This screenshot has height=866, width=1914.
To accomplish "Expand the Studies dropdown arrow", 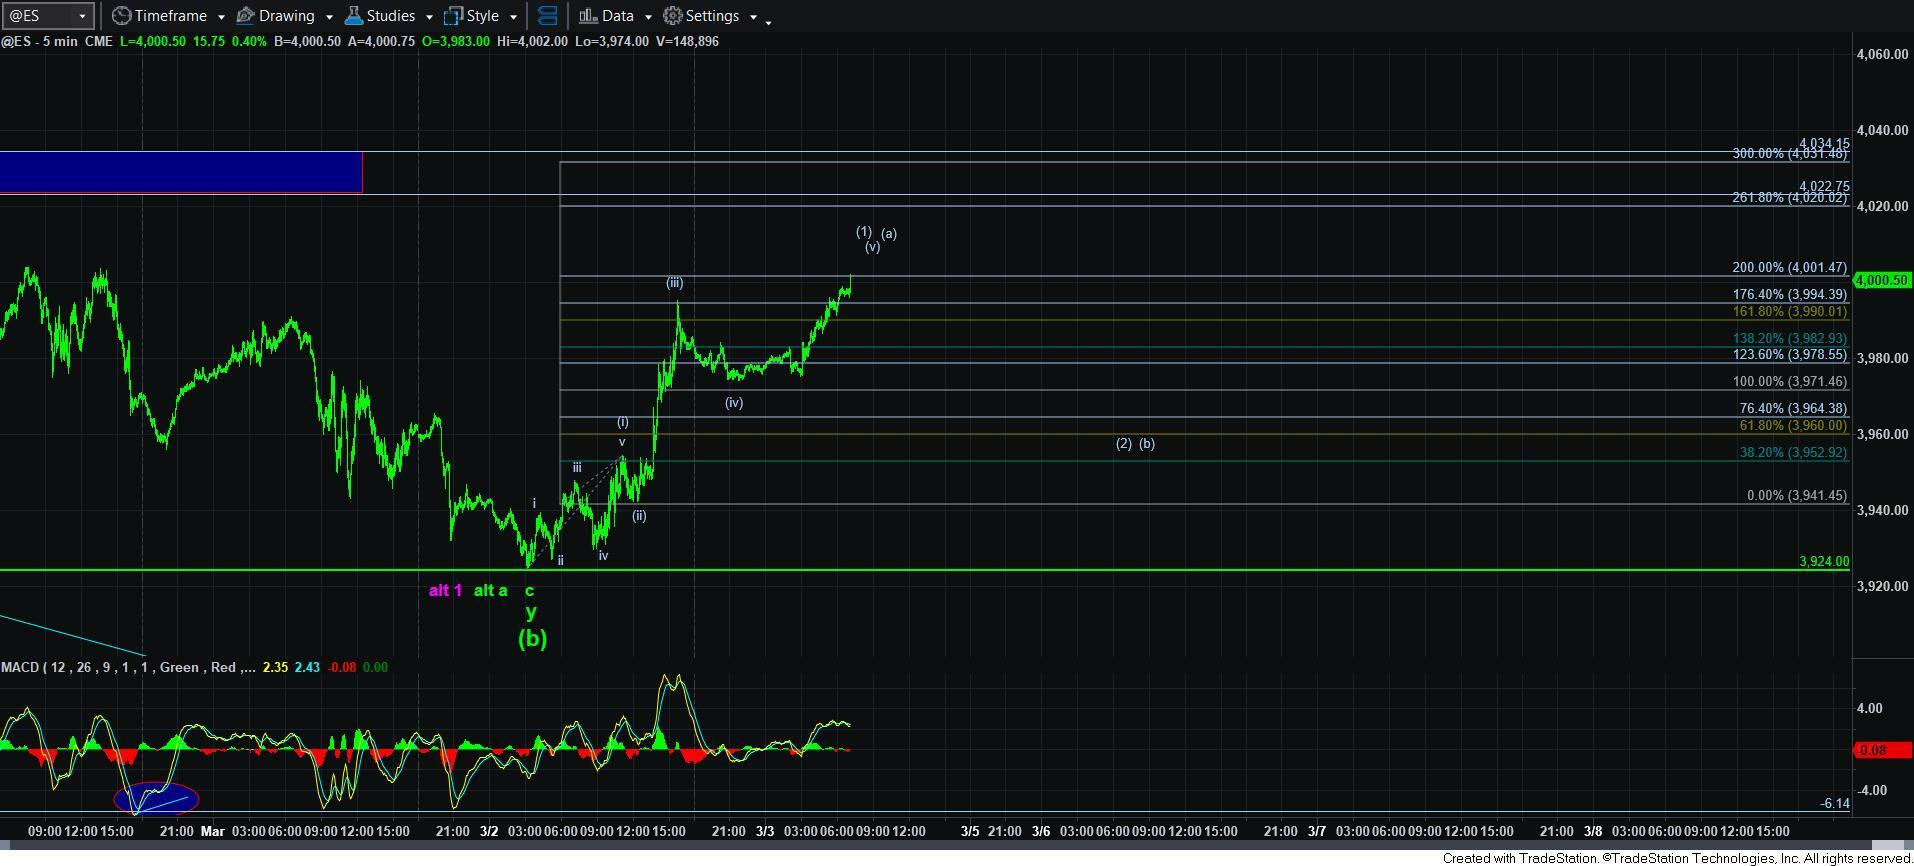I will coord(429,17).
